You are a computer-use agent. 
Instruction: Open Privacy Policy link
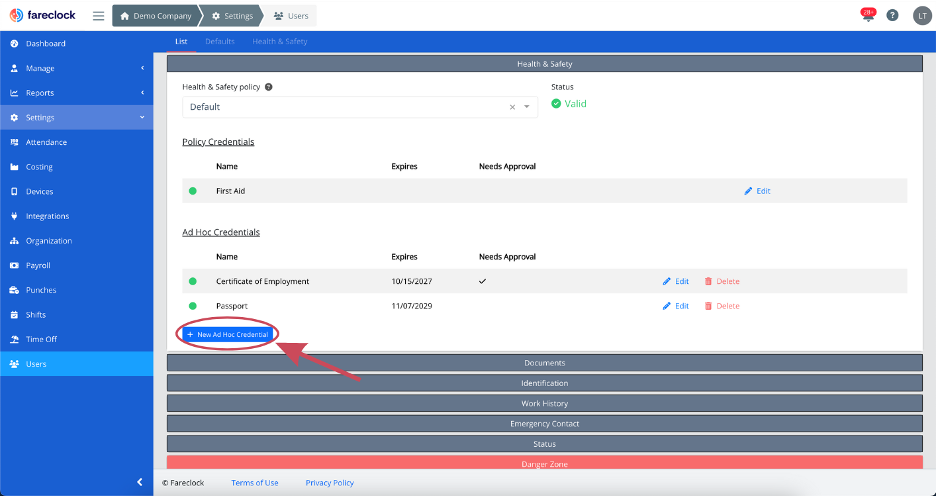tap(330, 483)
